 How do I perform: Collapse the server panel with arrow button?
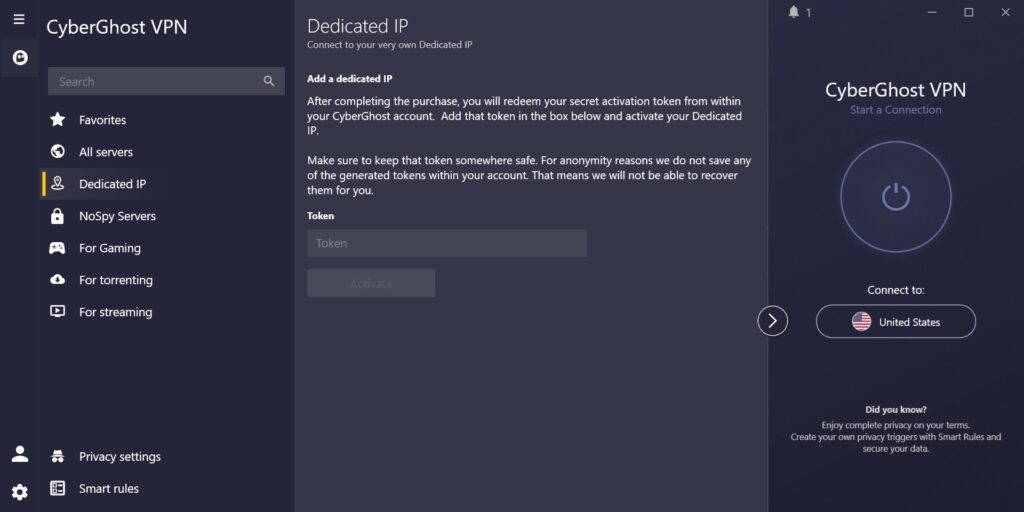[773, 321]
